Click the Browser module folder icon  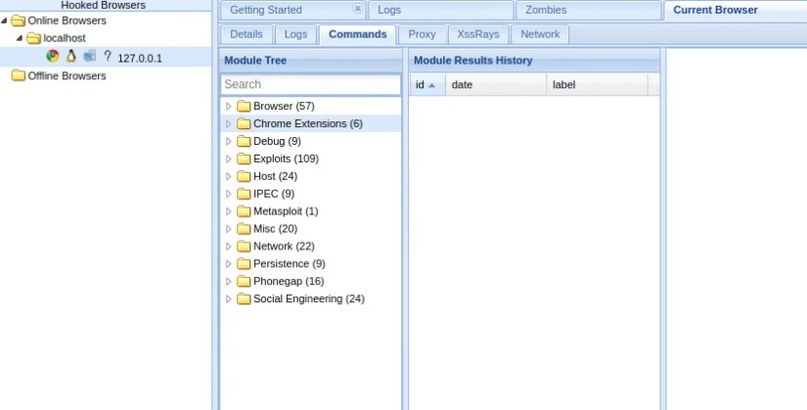(x=243, y=106)
